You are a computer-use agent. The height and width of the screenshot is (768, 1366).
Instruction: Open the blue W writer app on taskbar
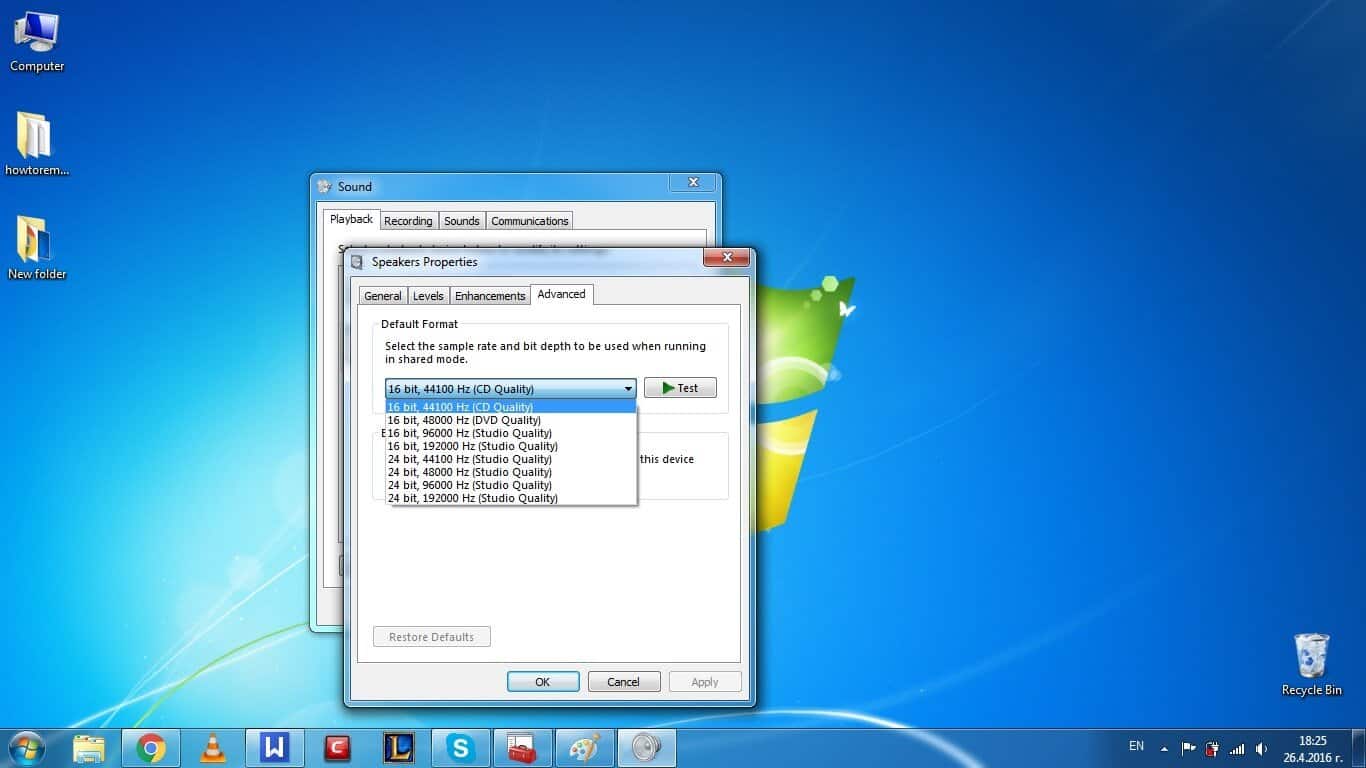tap(274, 748)
